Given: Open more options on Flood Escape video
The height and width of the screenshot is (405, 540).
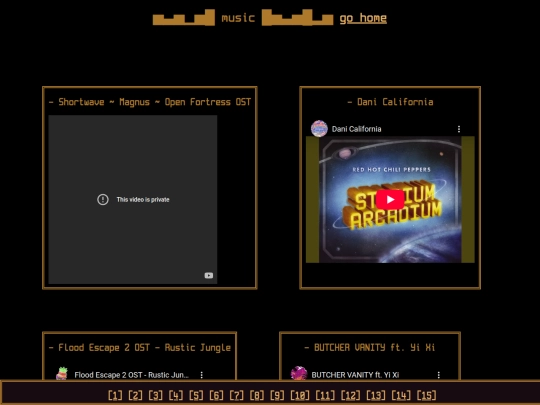Looking at the screenshot, I should 201,375.
